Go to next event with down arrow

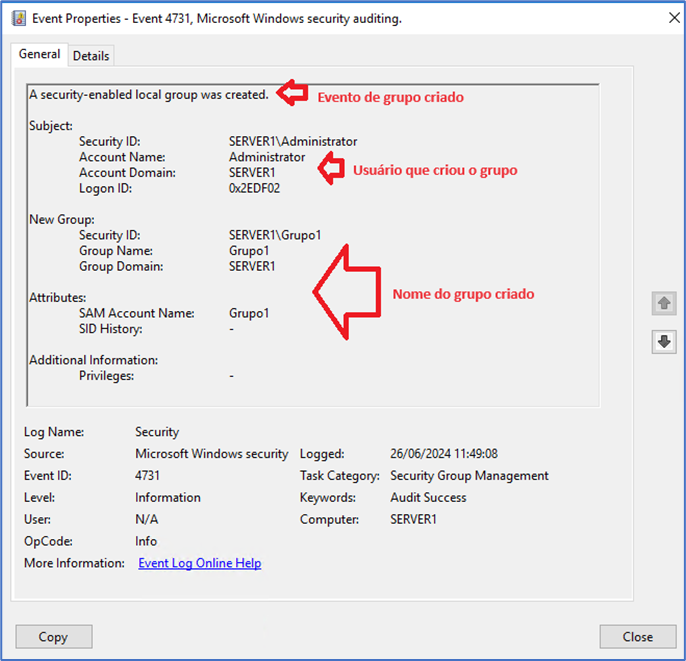[x=663, y=342]
